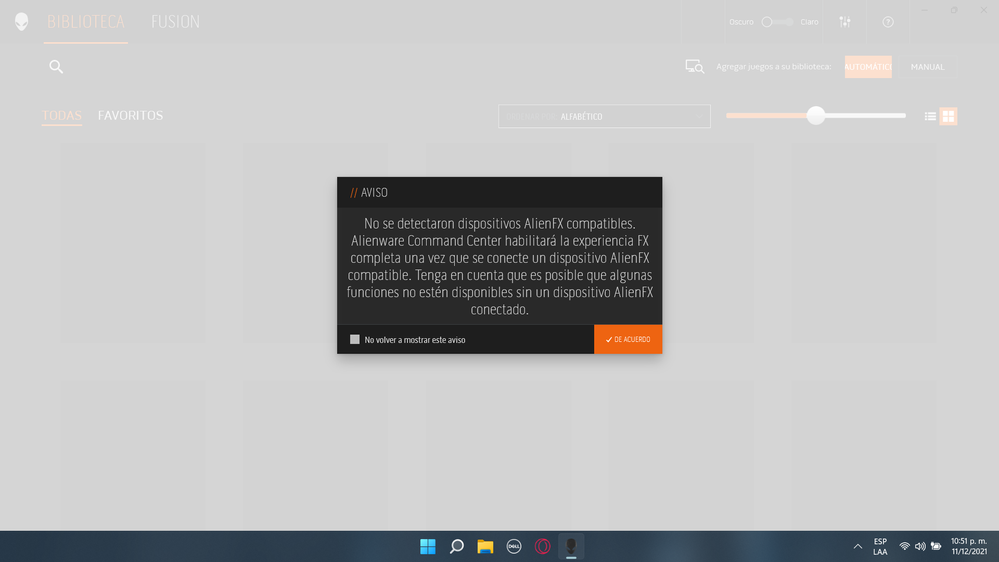Toggle the Oscuro/Claro theme switch
Viewport: 999px width, 562px height.
tap(776, 22)
